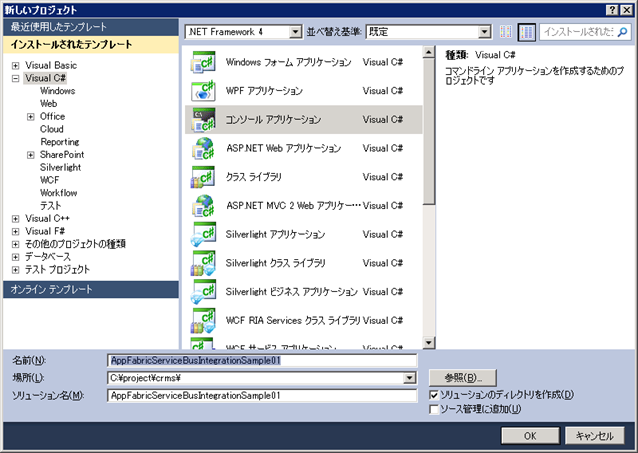Click the template list scroll up arrow
Image resolution: width=638 pixels, height=453 pixels.
[428, 52]
